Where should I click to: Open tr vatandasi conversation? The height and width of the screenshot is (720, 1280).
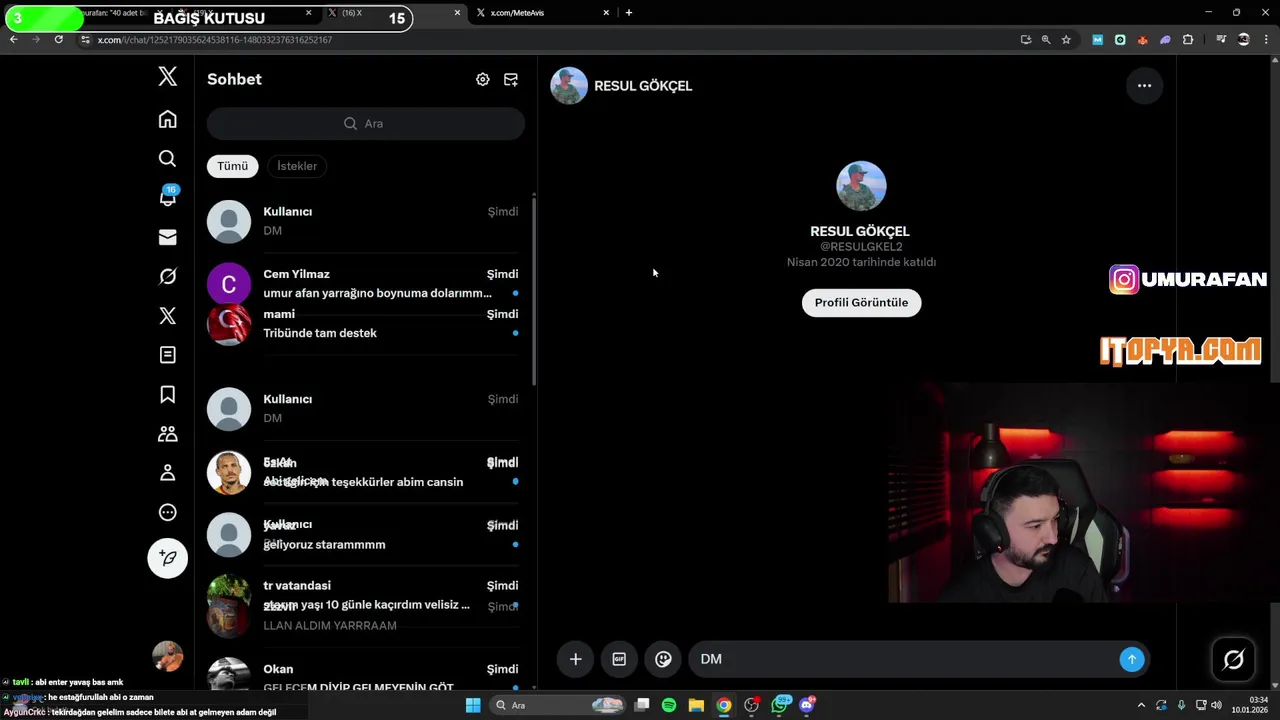[x=364, y=595]
